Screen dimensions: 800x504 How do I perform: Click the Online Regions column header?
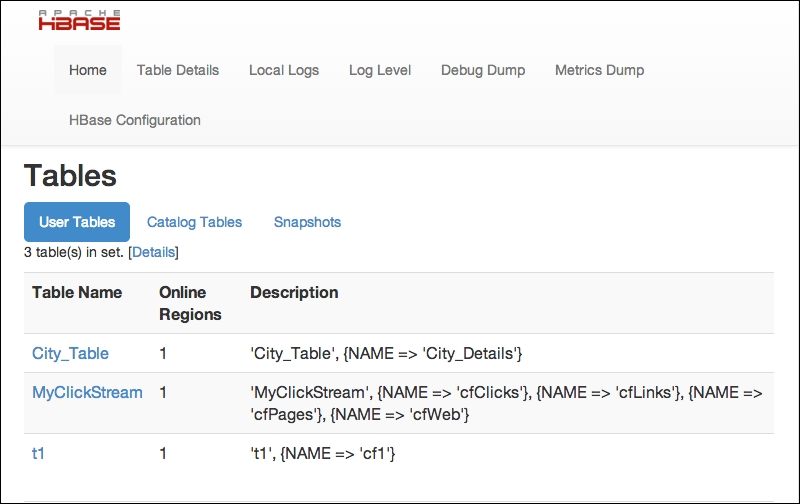(x=190, y=303)
